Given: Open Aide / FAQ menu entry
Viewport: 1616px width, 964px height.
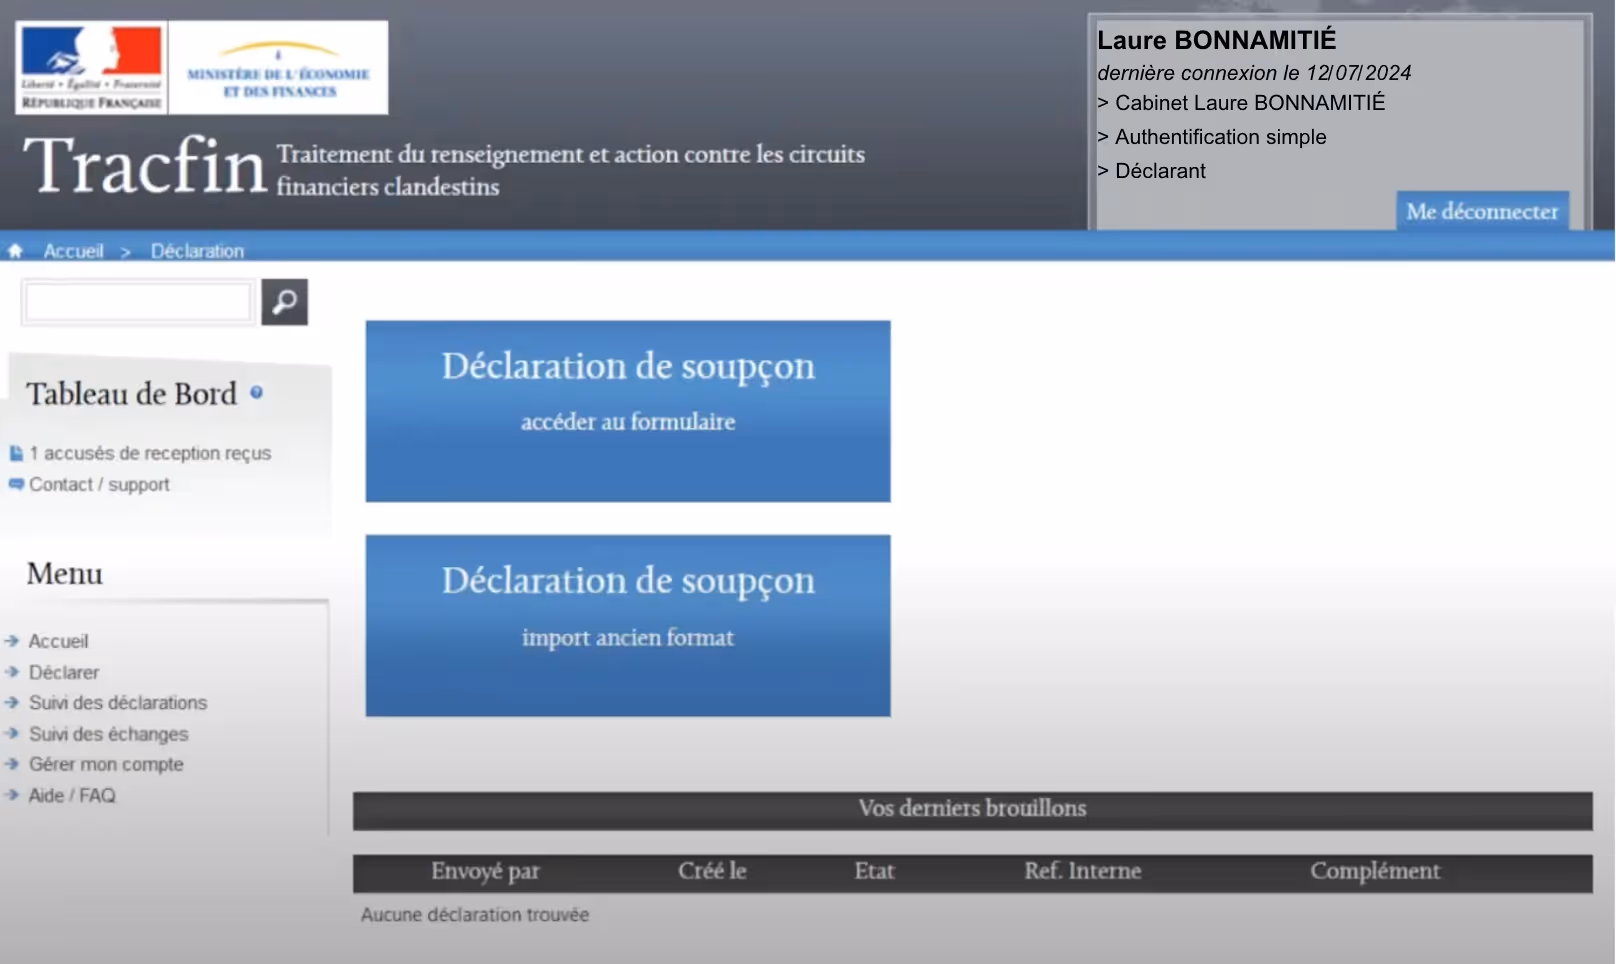Looking at the screenshot, I should pyautogui.click(x=72, y=795).
